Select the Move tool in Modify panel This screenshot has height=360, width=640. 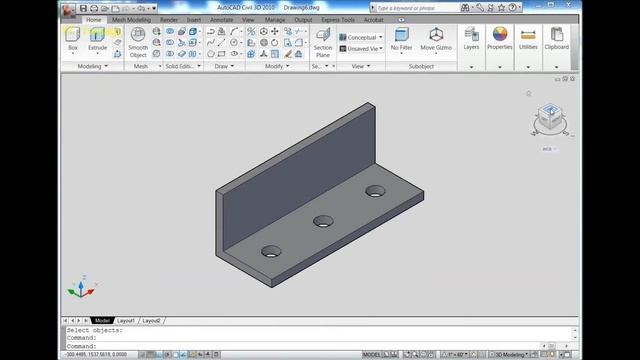coord(275,31)
